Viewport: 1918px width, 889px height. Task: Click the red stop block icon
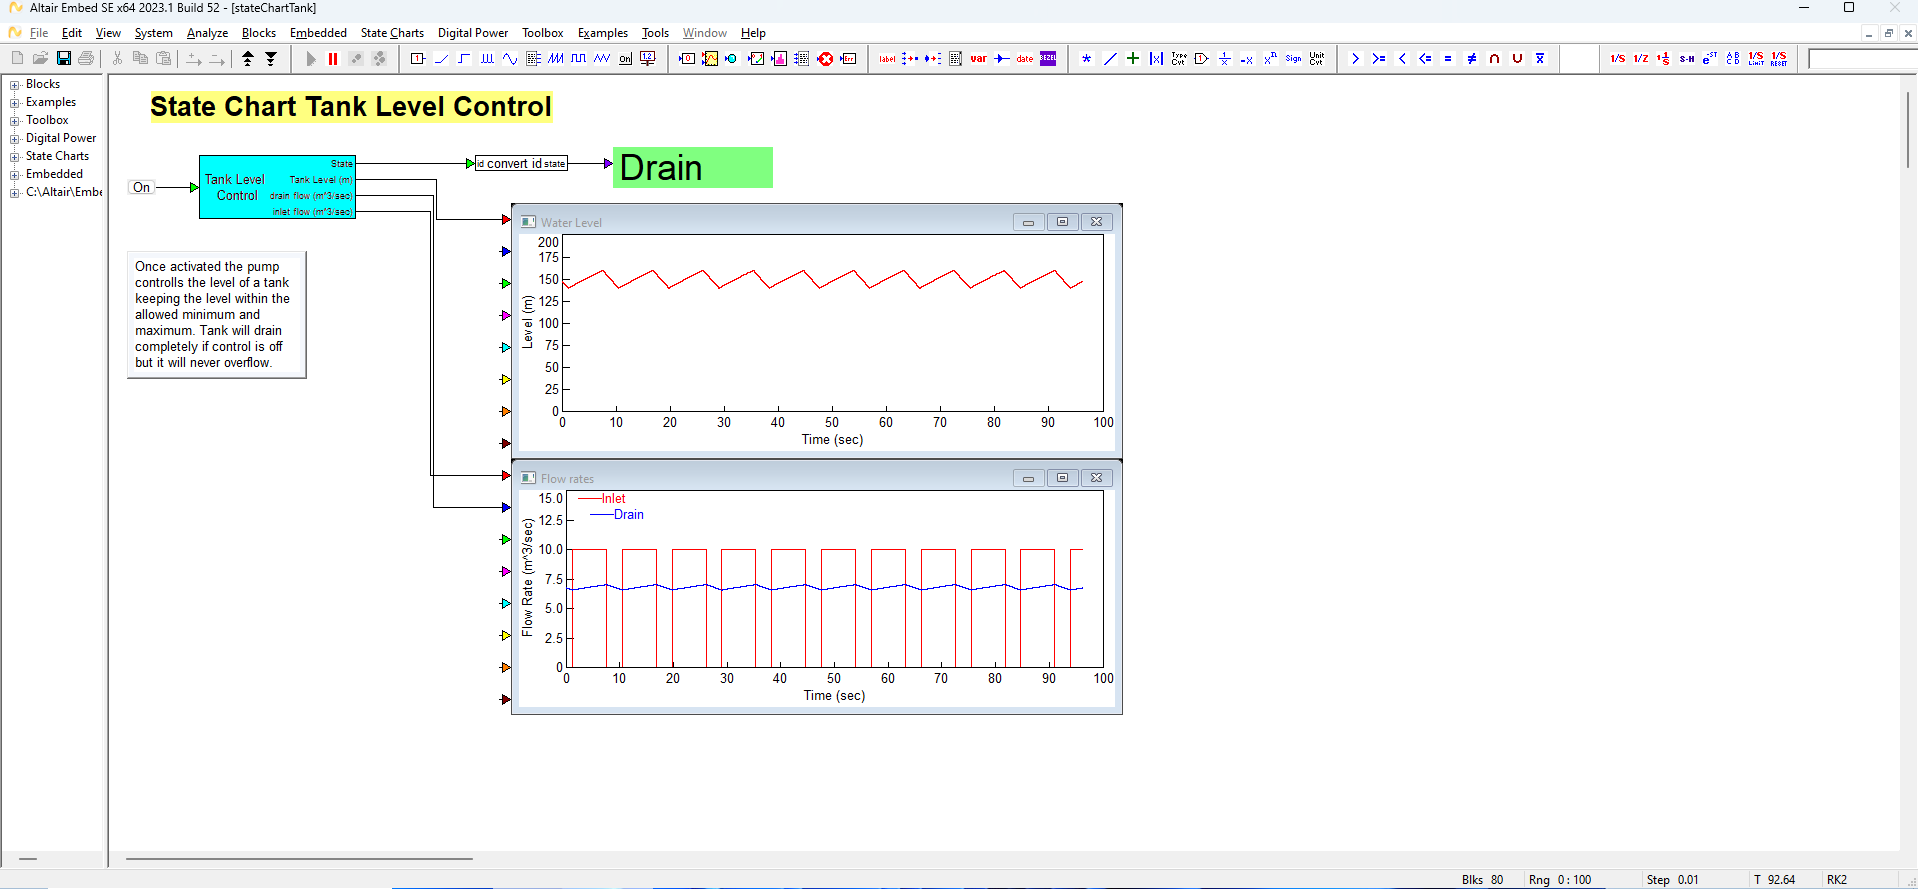point(825,59)
